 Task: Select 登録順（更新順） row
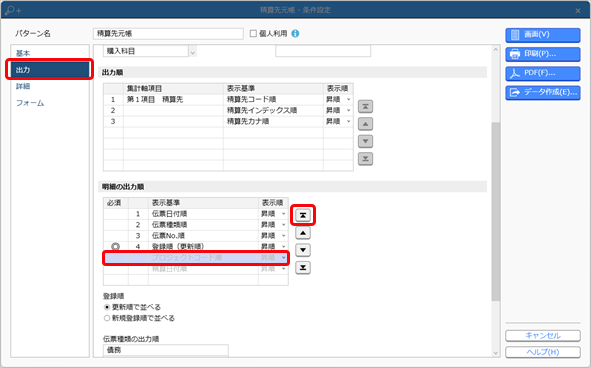[x=196, y=247]
